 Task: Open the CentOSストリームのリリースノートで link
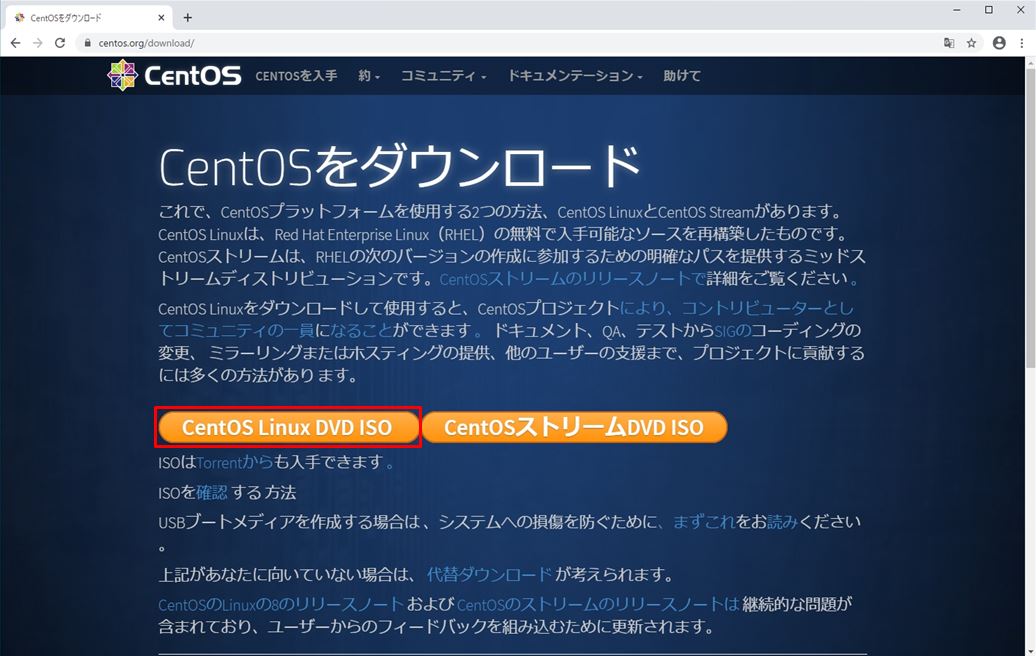(572, 279)
